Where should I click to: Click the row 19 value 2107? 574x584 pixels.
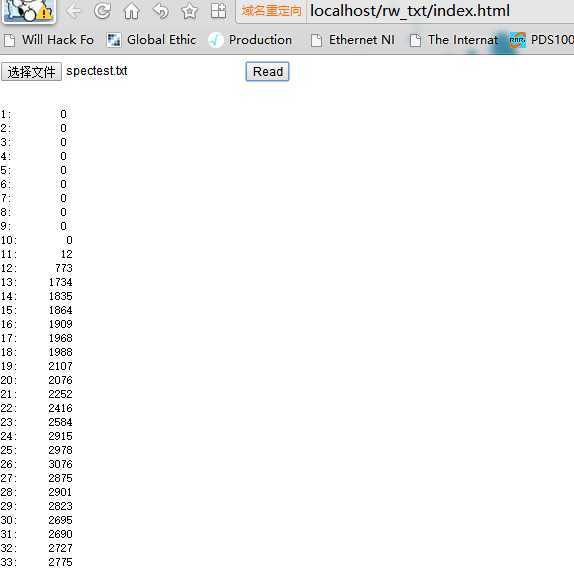[60, 366]
